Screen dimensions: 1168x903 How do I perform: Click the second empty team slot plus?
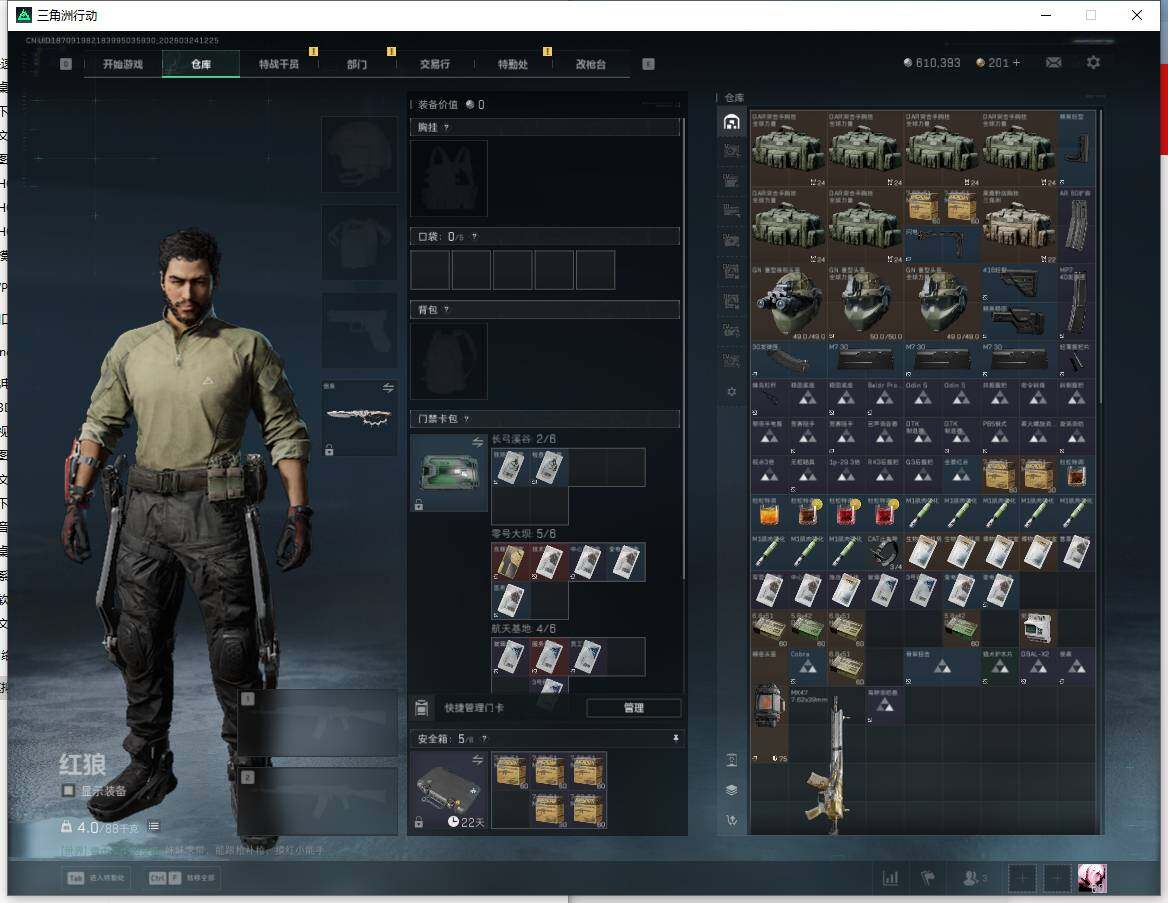click(x=1056, y=878)
